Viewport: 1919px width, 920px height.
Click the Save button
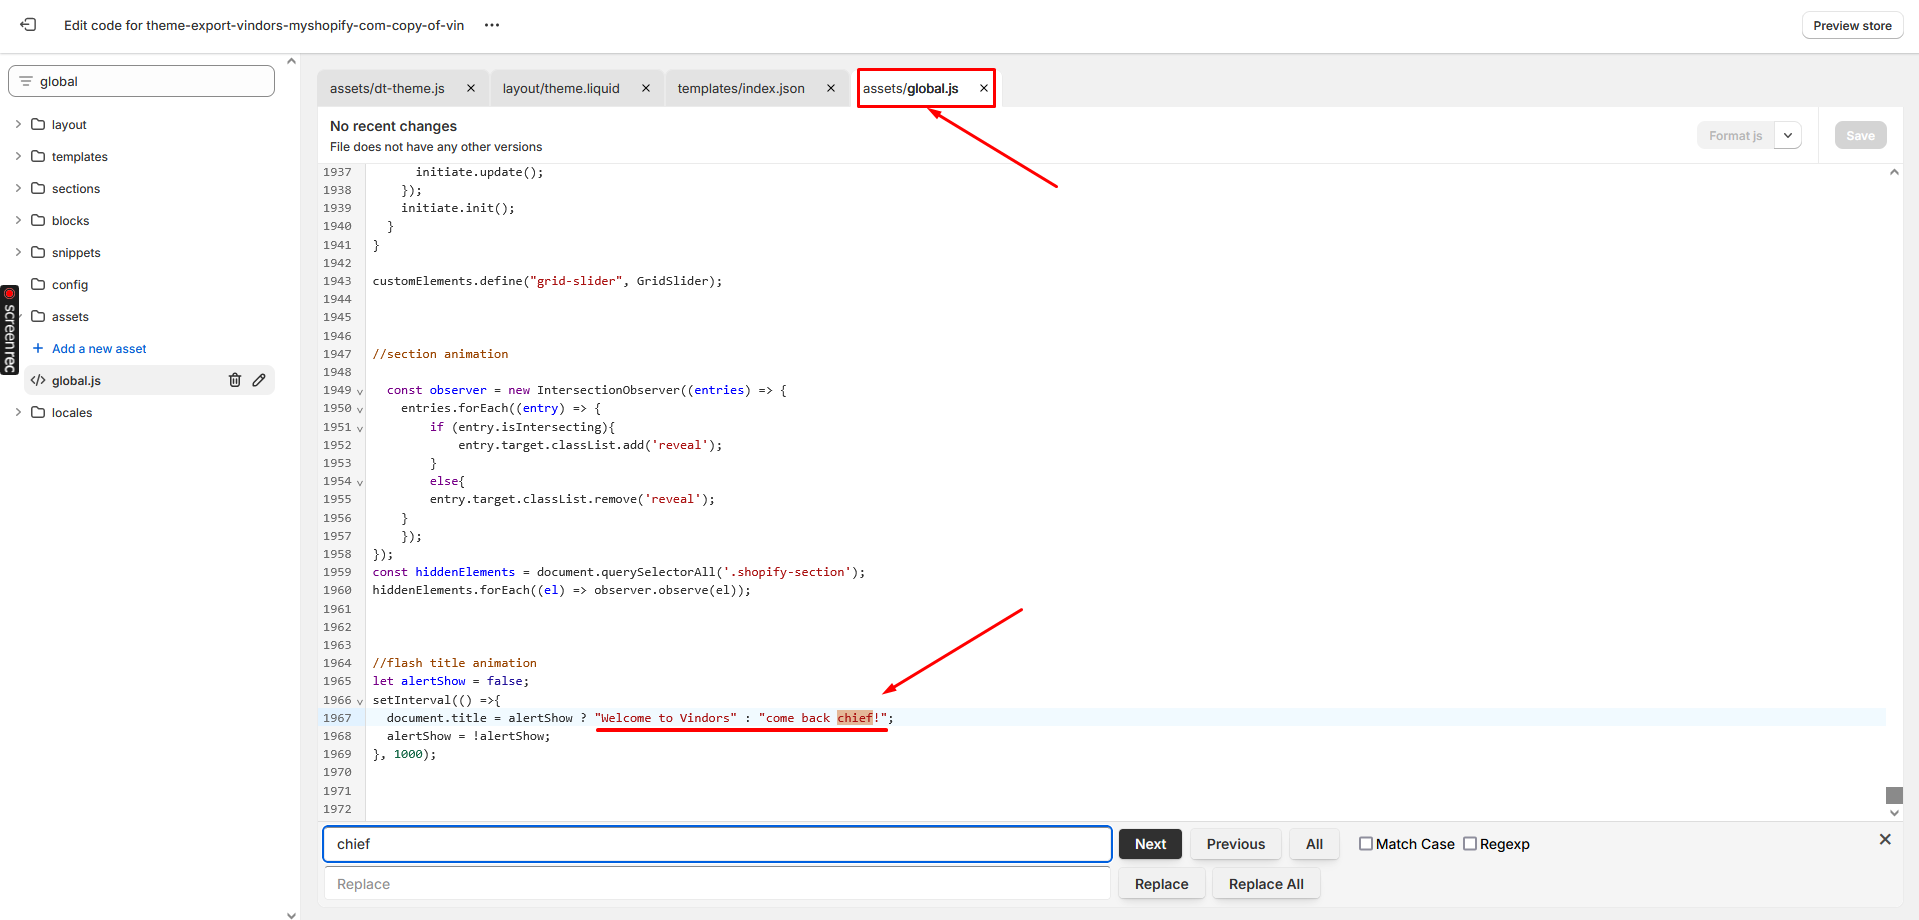click(1860, 135)
